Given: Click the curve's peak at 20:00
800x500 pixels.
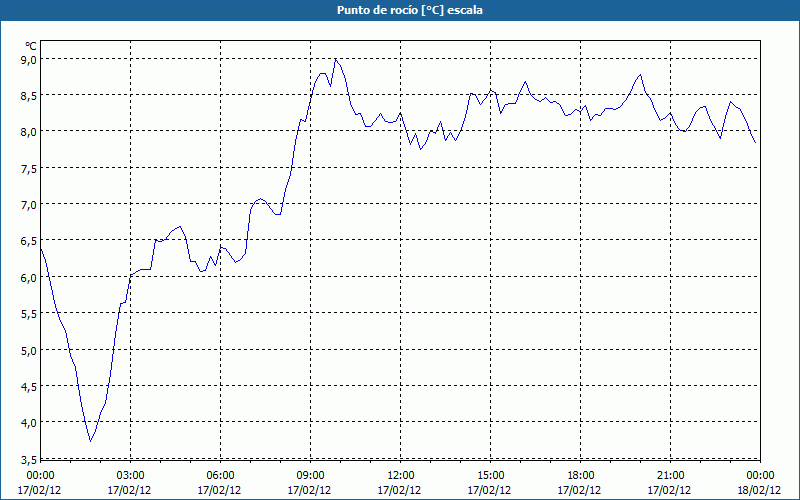Looking at the screenshot, I should pos(640,74).
